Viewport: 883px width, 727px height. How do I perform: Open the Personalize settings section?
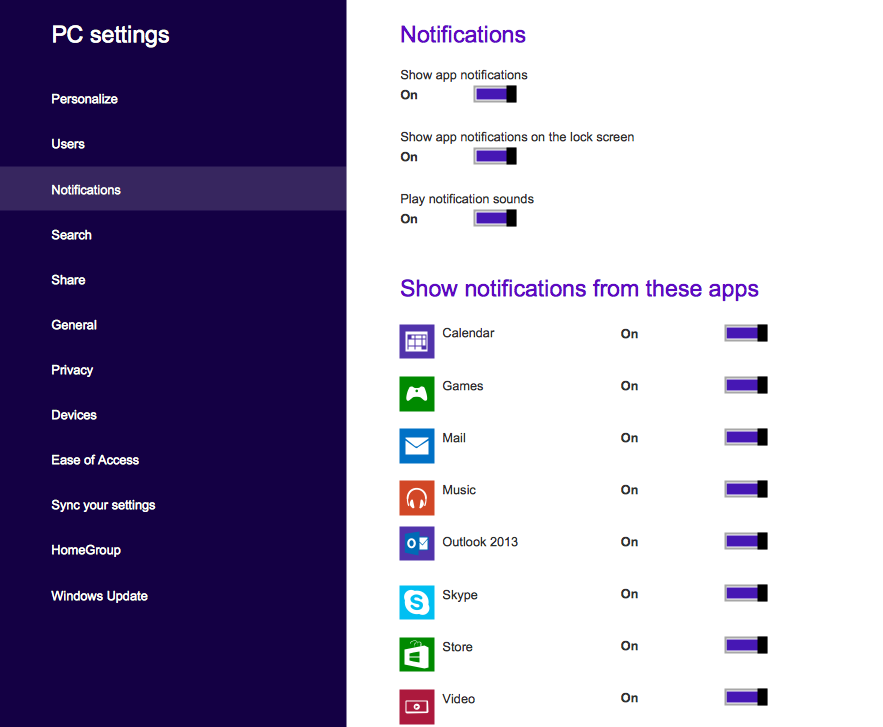point(85,99)
